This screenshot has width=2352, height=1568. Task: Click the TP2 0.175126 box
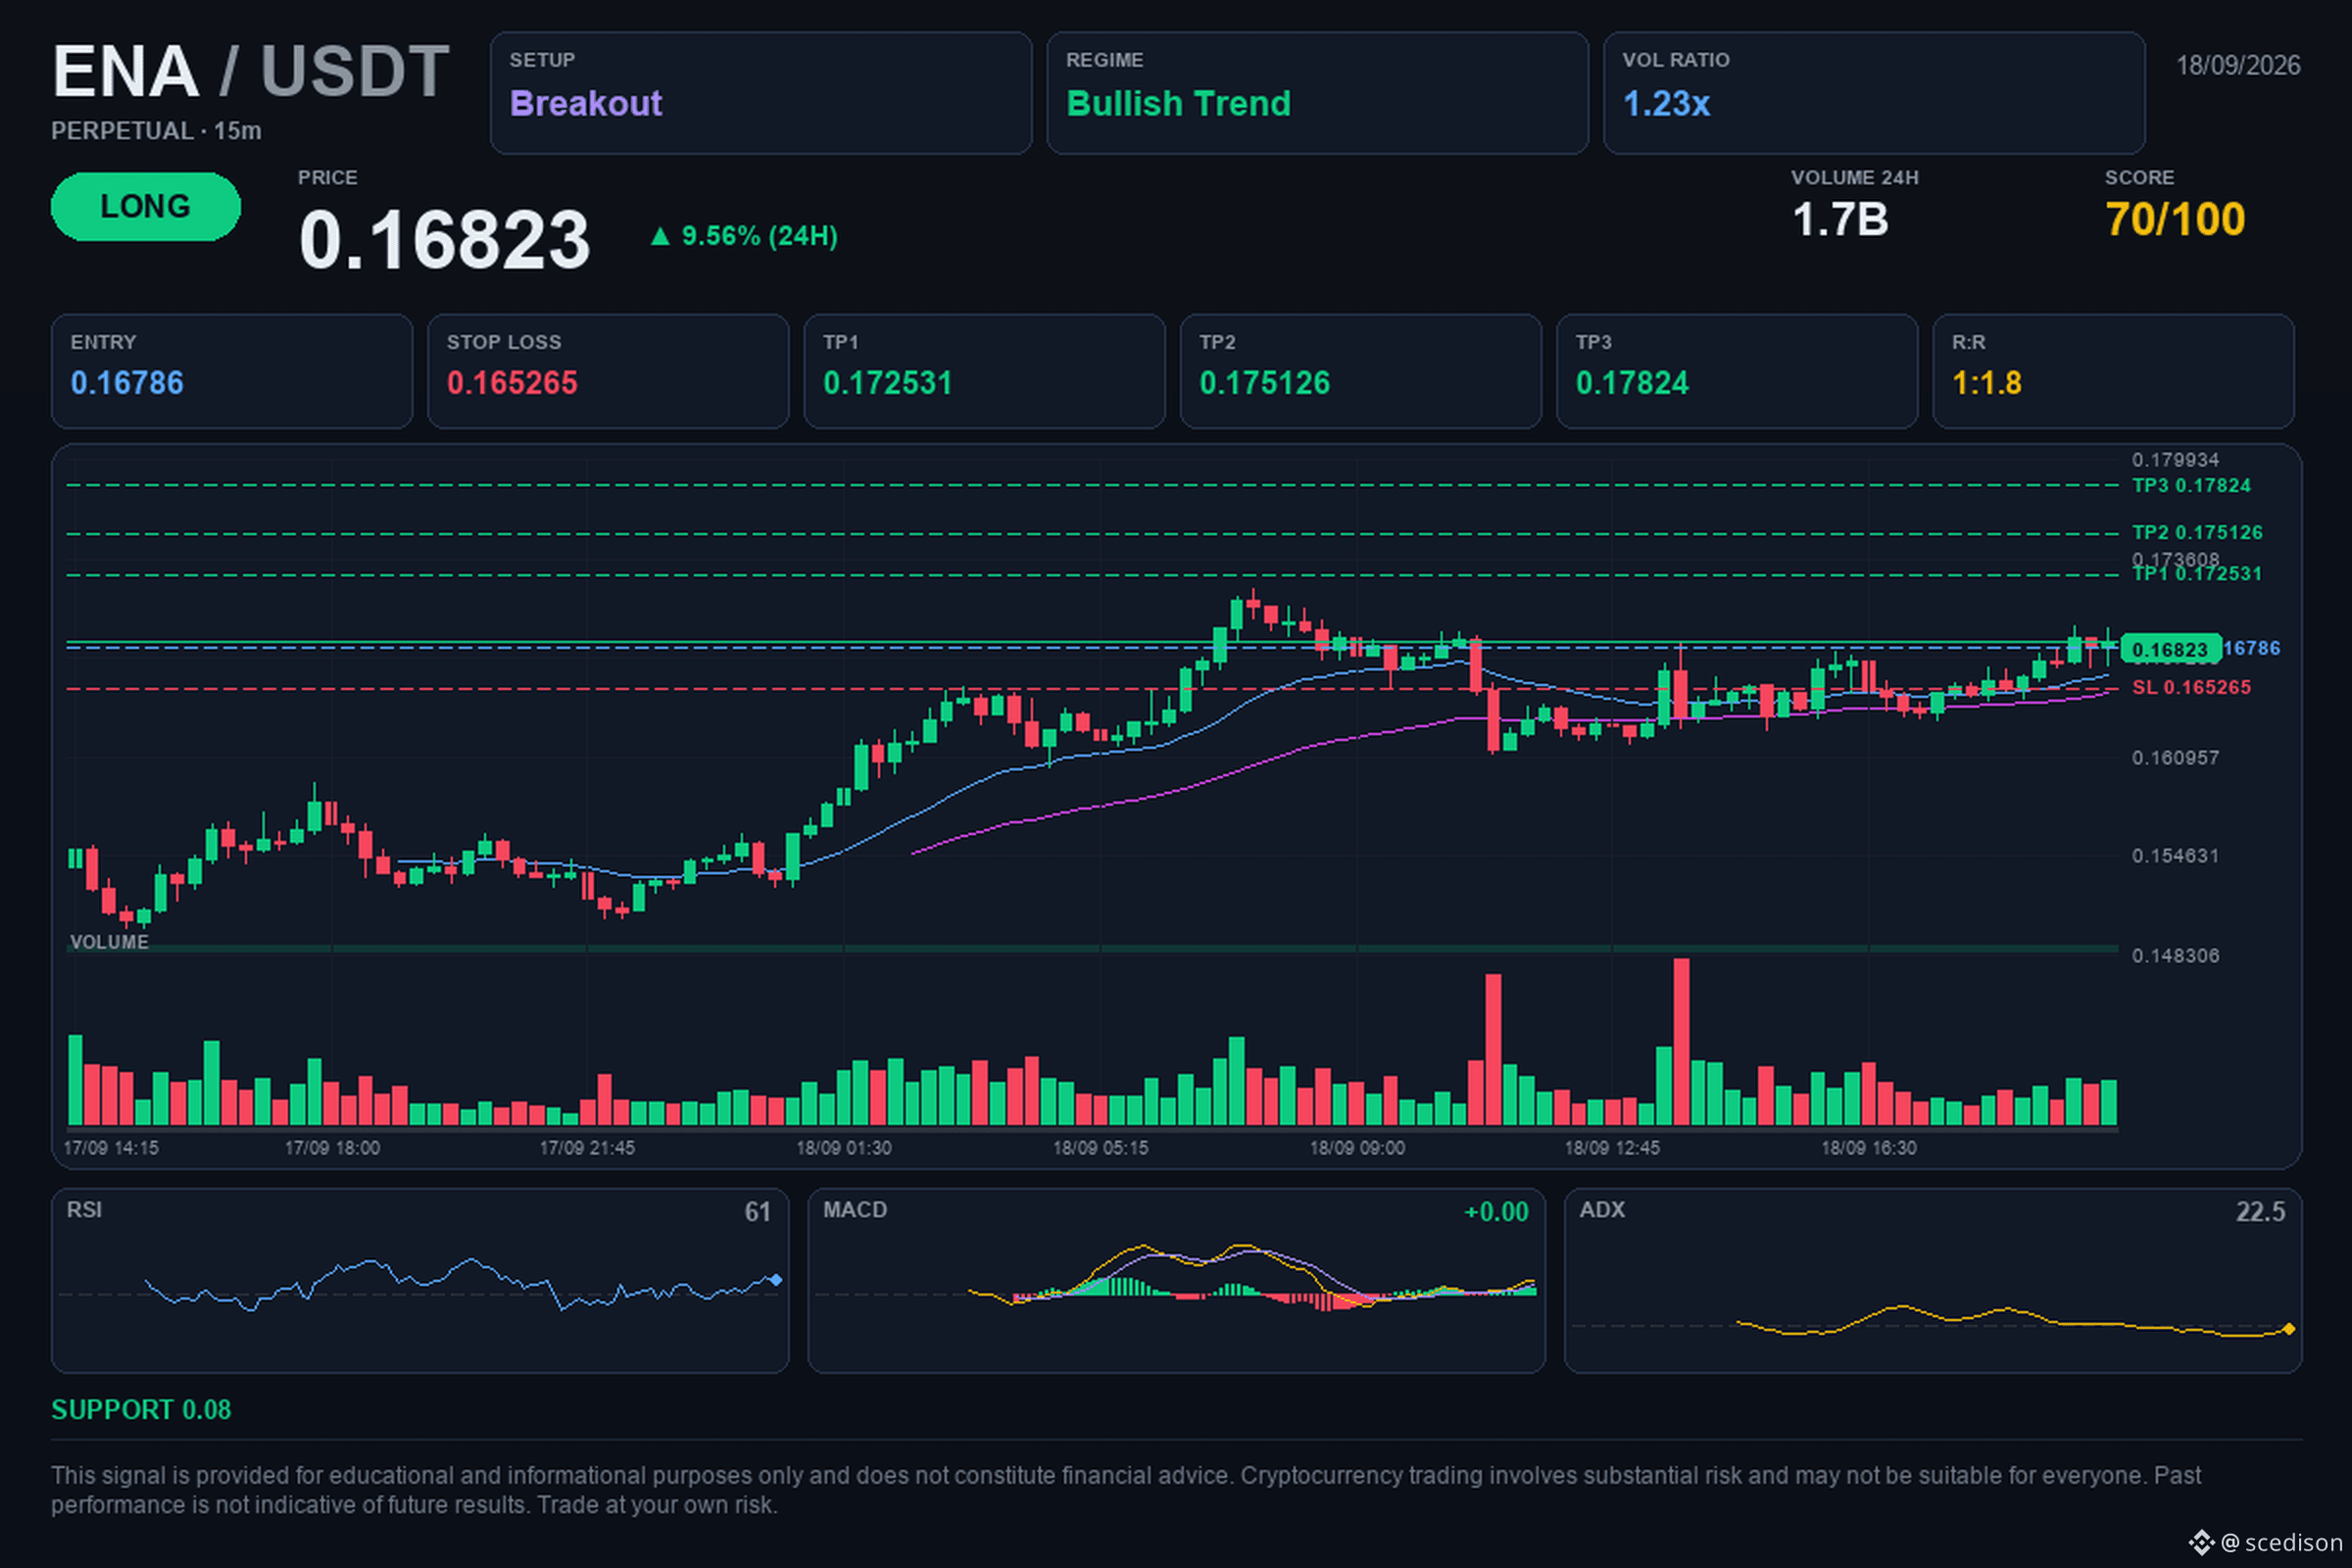(x=1361, y=371)
